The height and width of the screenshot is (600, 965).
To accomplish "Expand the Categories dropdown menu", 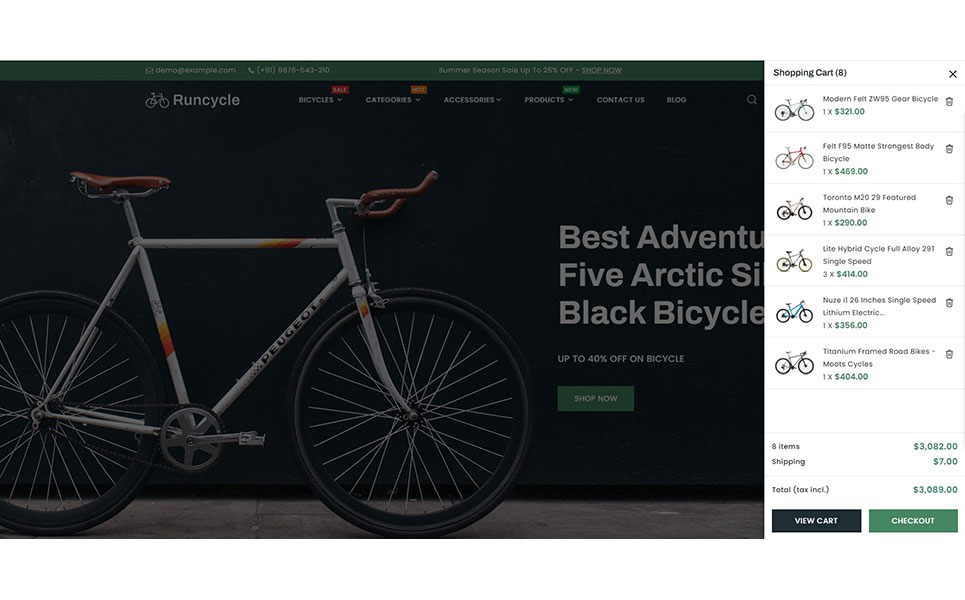I will click(393, 100).
